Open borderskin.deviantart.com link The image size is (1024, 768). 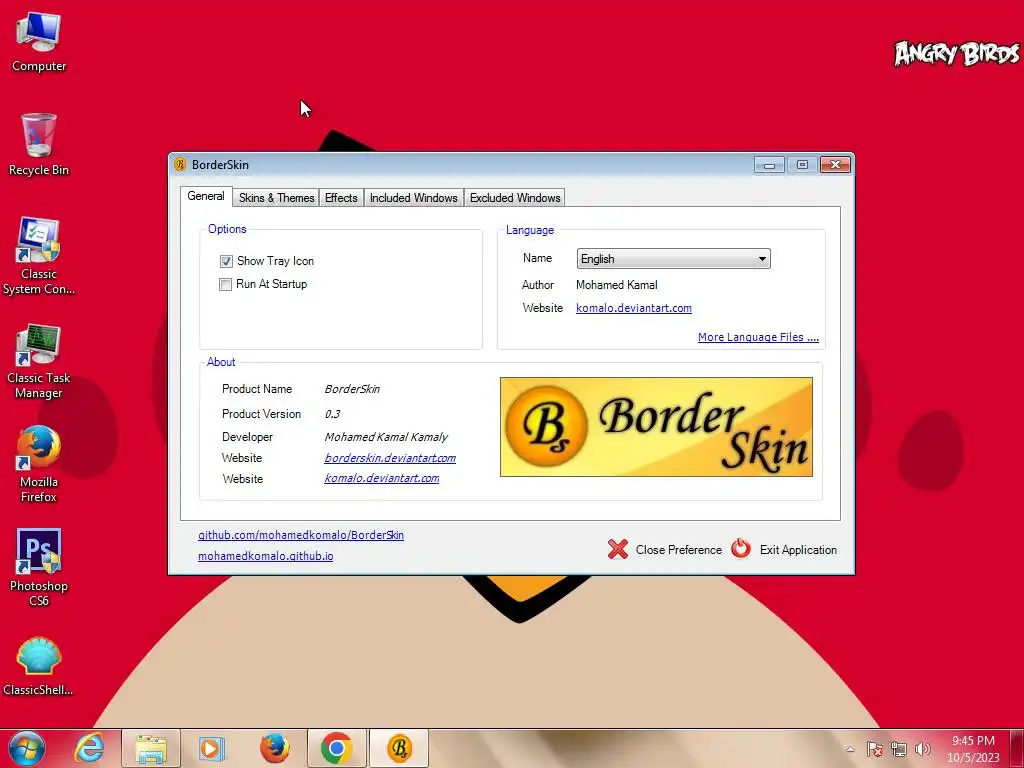click(390, 458)
